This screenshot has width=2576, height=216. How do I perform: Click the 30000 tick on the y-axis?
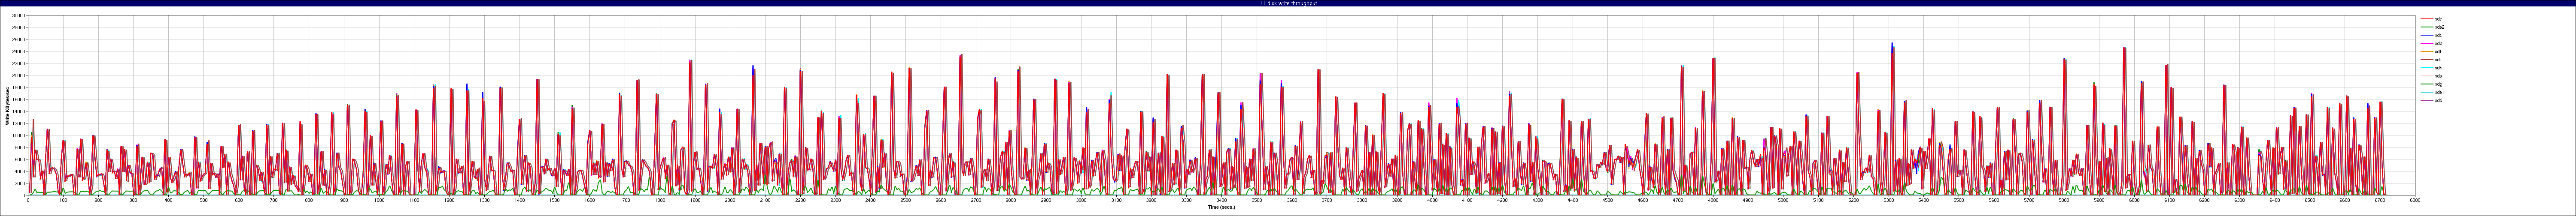[18, 16]
